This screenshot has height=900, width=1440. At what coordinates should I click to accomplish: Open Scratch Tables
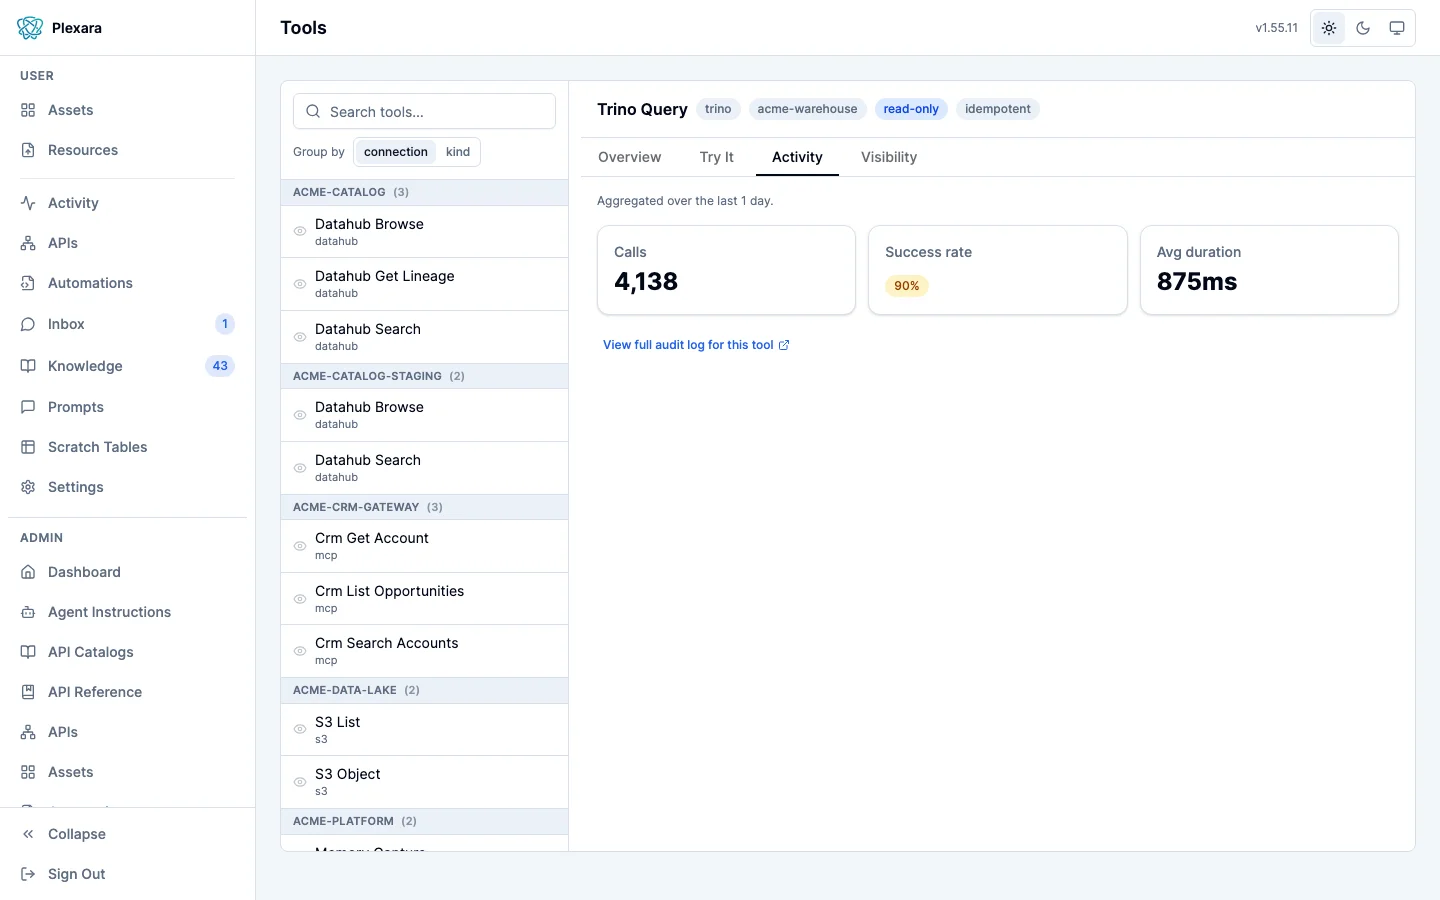point(127,447)
